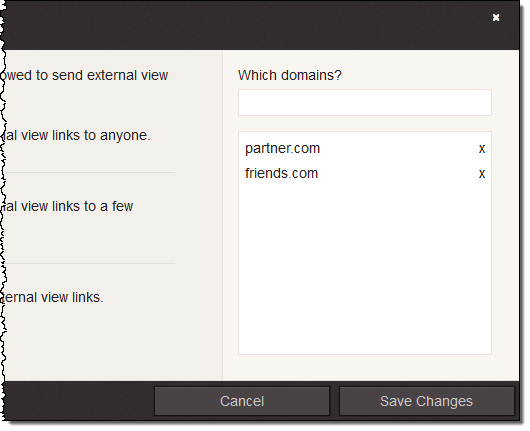The width and height of the screenshot is (530, 431).
Task: Click the divider line under the a few option
Action: (90, 263)
